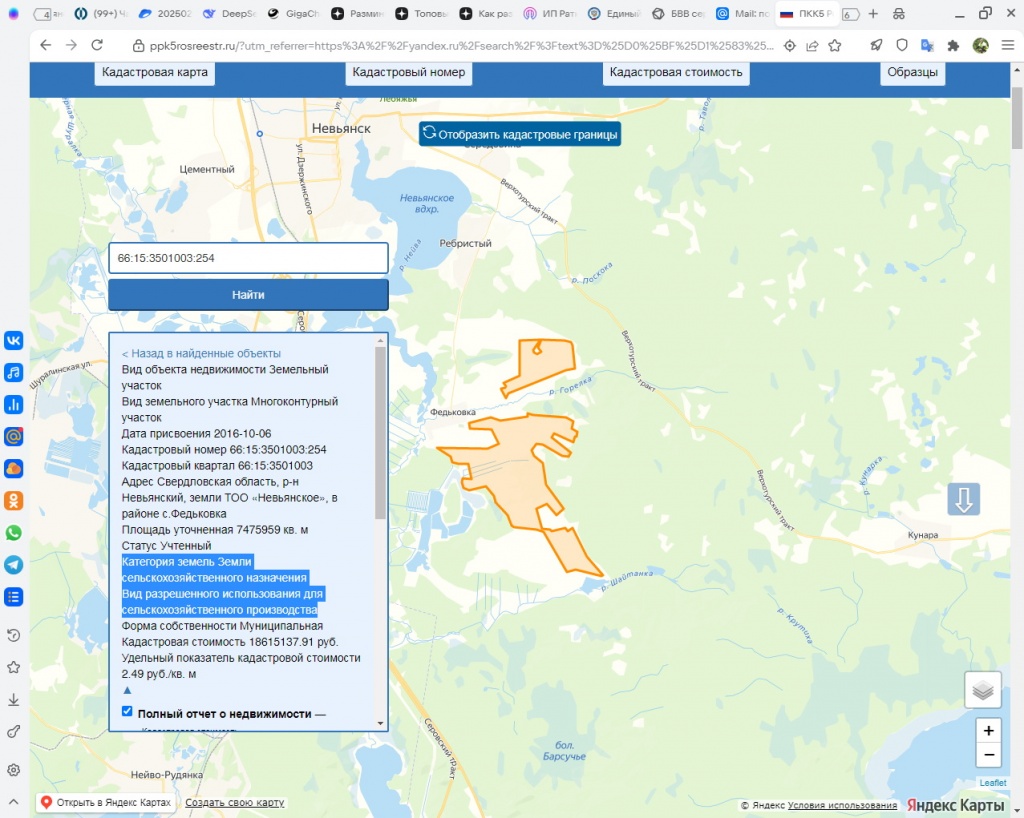
Task: Click the cadastral number search field
Action: tap(248, 258)
